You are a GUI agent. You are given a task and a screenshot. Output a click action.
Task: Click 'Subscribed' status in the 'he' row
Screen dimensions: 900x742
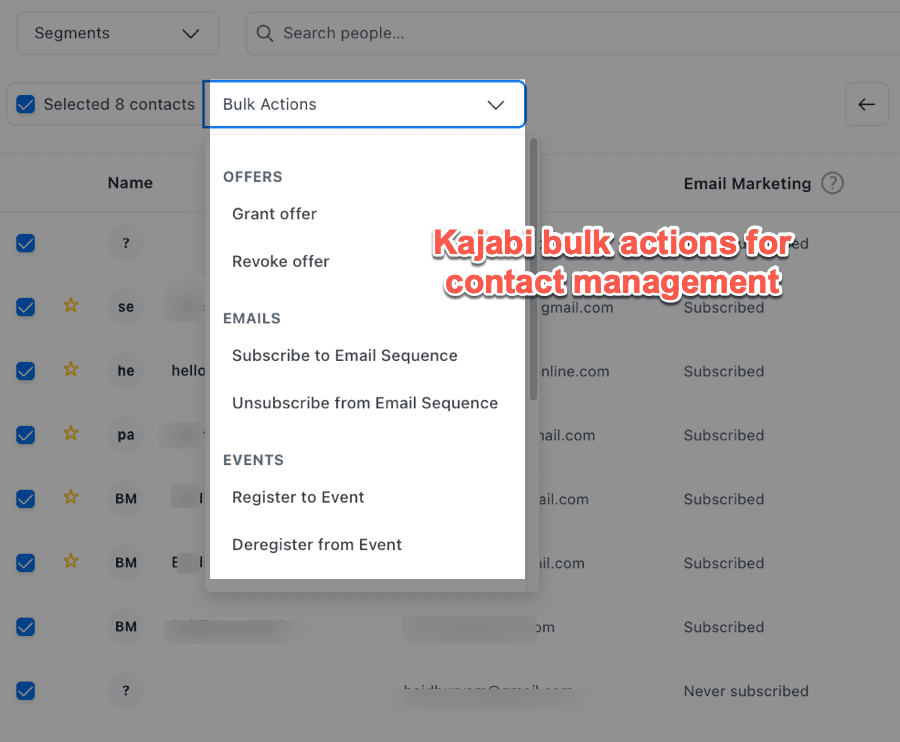724,371
